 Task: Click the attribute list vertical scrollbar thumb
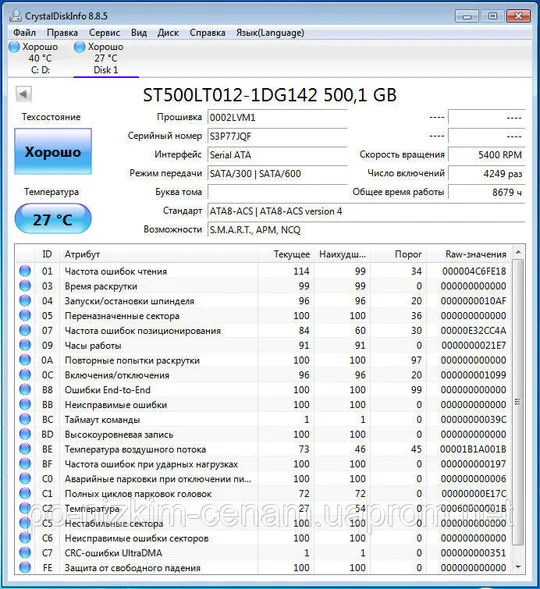518,402
